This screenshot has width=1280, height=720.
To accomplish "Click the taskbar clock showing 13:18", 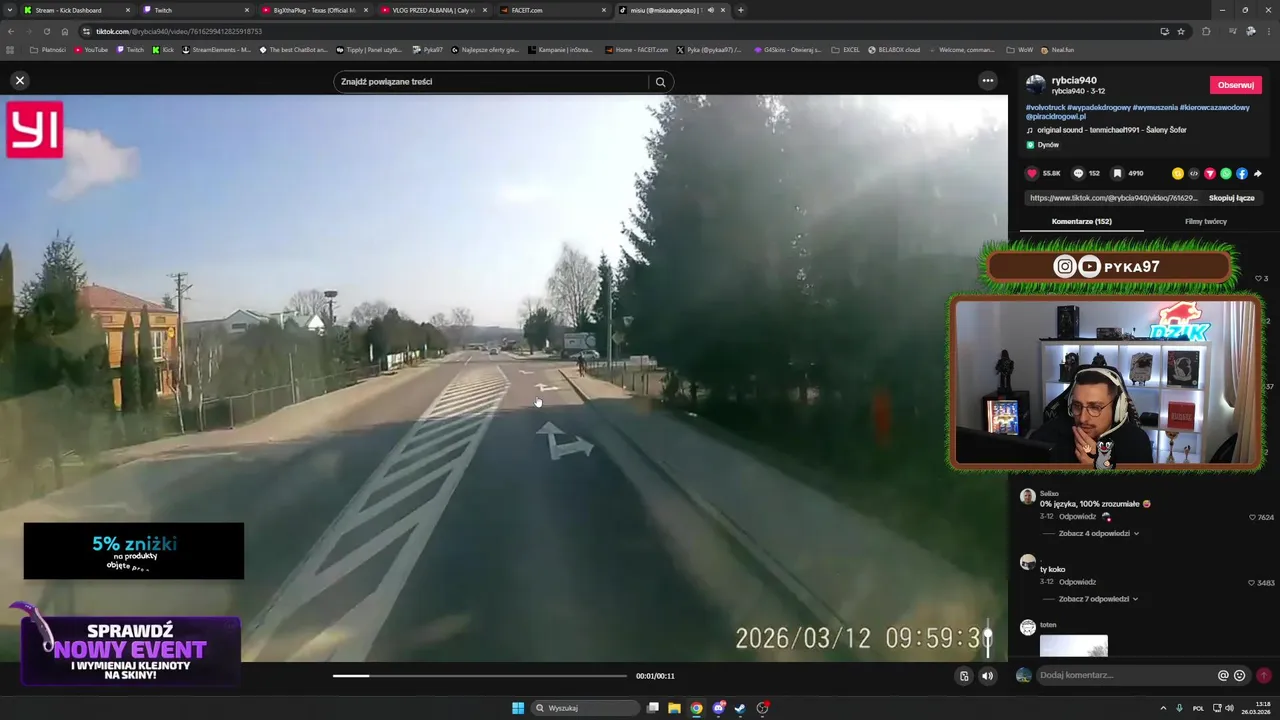I will click(x=1256, y=708).
